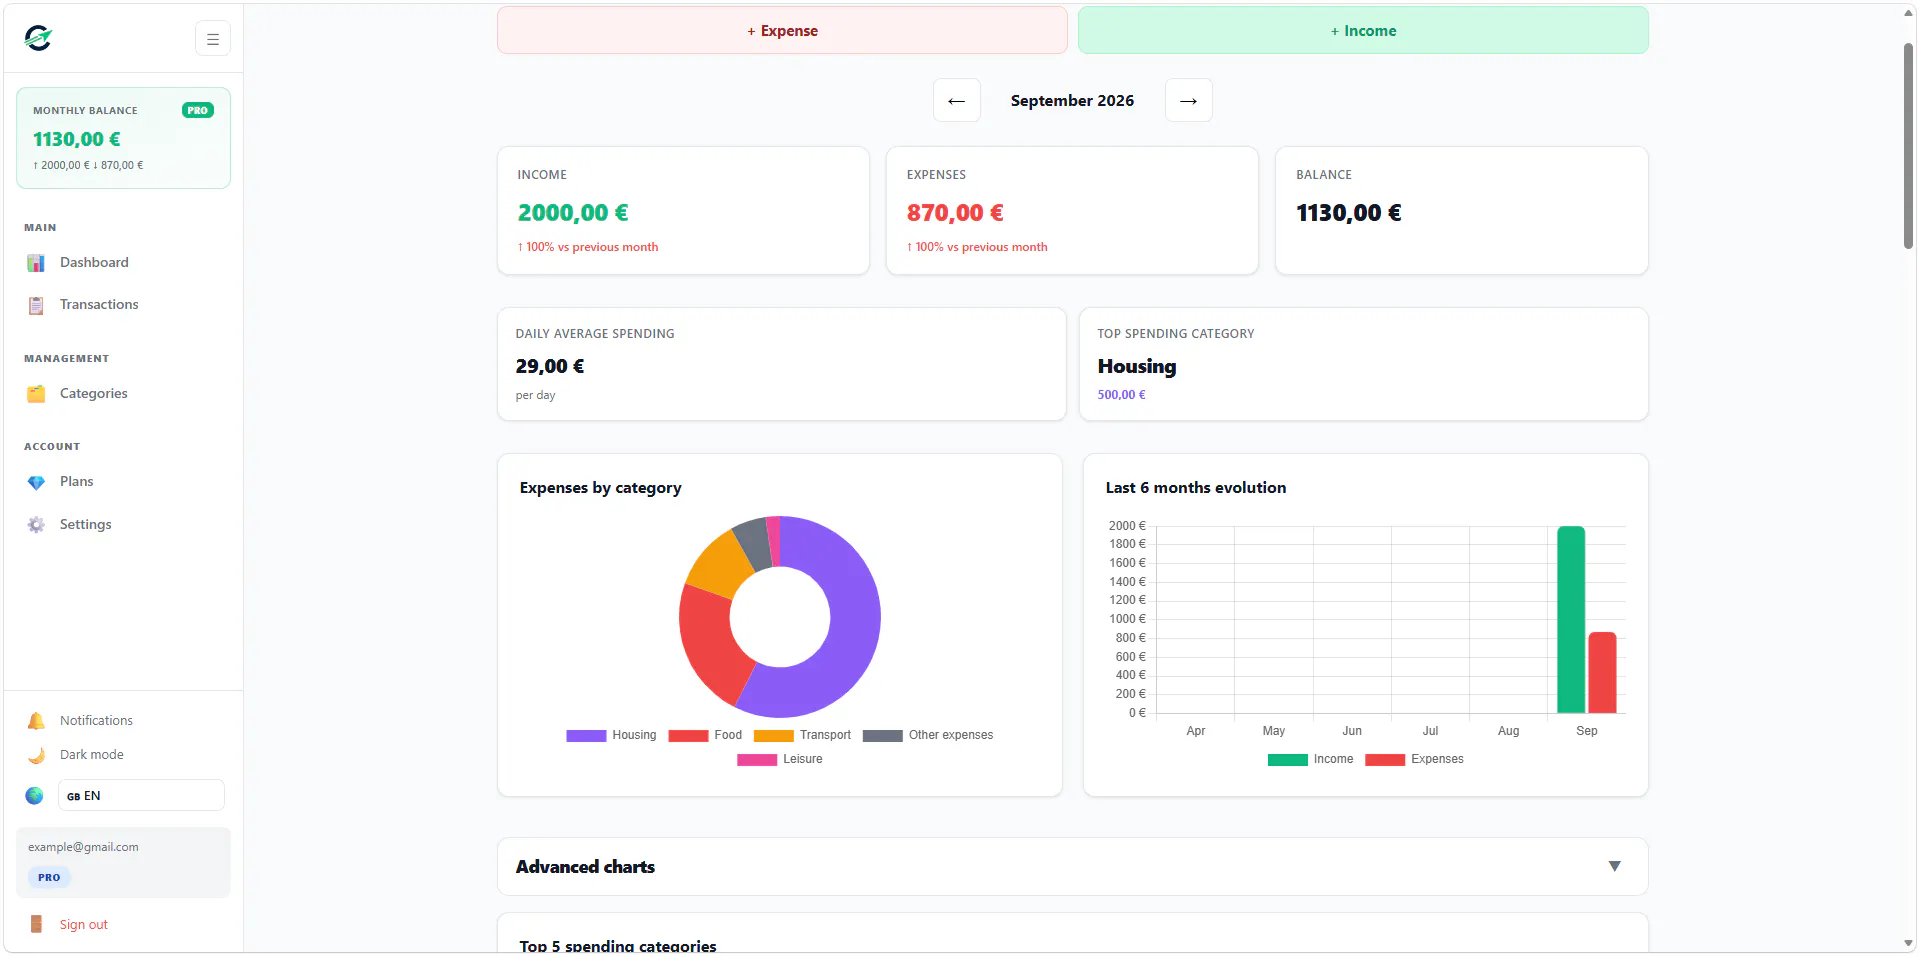Toggle Expenses legend in evolution chart
The width and height of the screenshot is (1919, 956).
coord(1414,760)
